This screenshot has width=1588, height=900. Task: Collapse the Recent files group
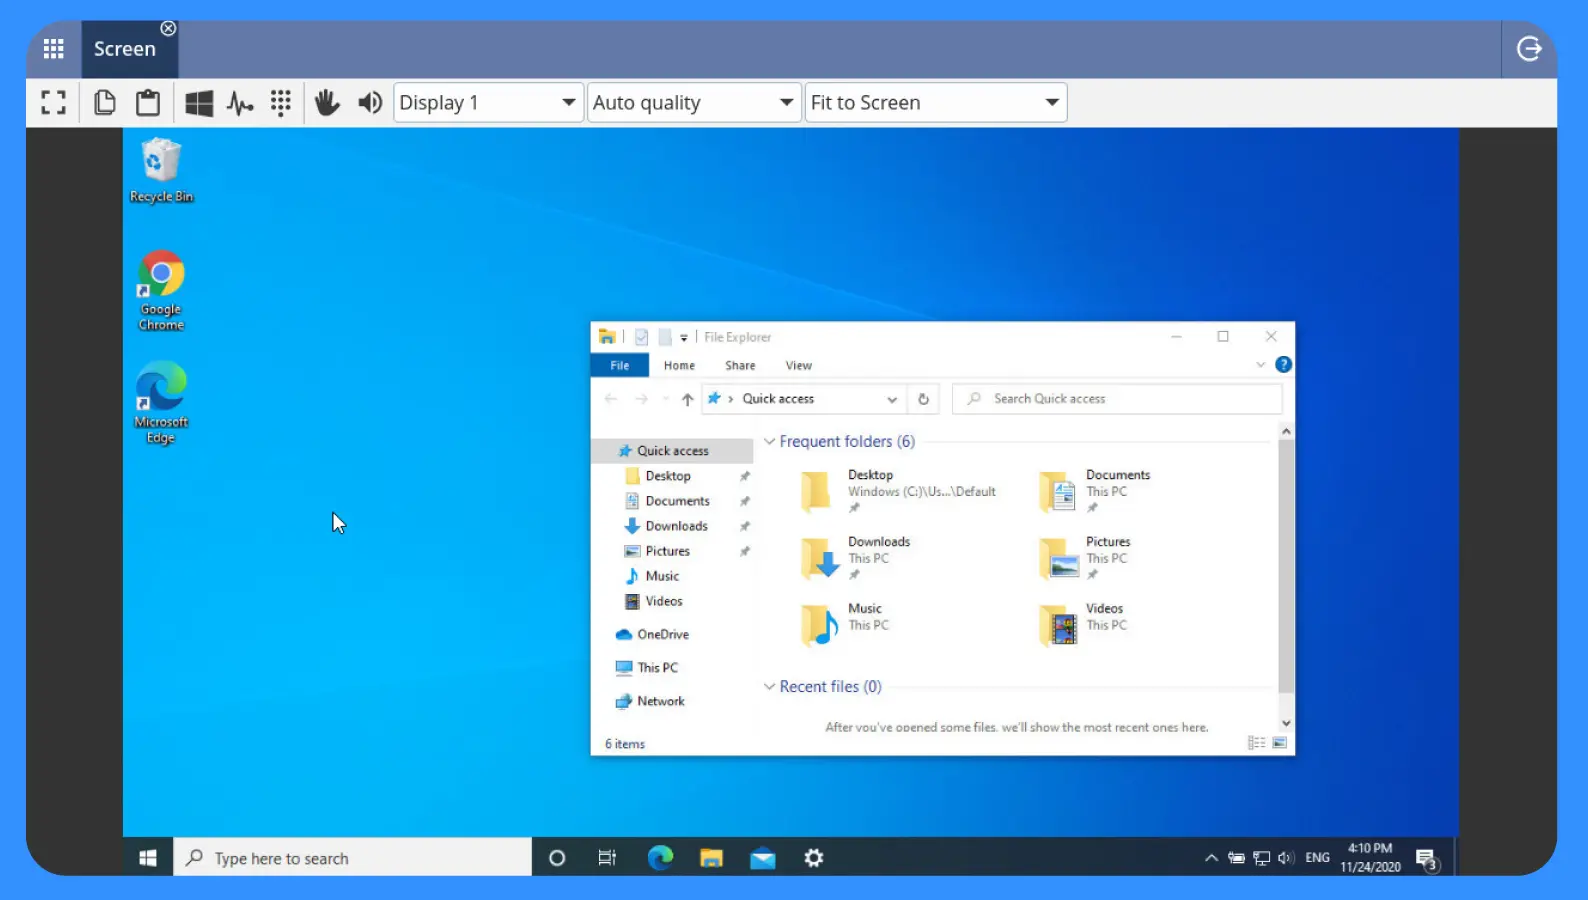click(769, 686)
